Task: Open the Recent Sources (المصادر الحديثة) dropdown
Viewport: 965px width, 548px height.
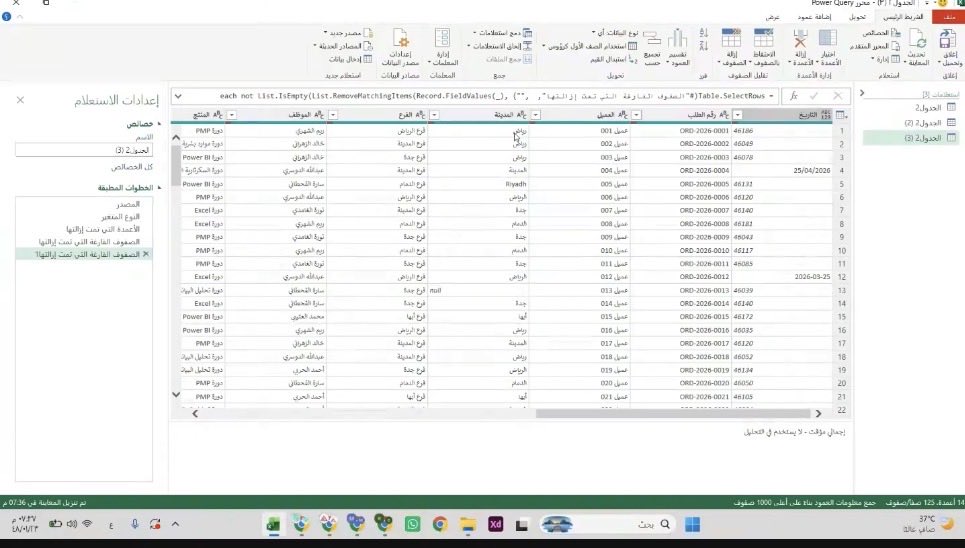Action: [343, 46]
